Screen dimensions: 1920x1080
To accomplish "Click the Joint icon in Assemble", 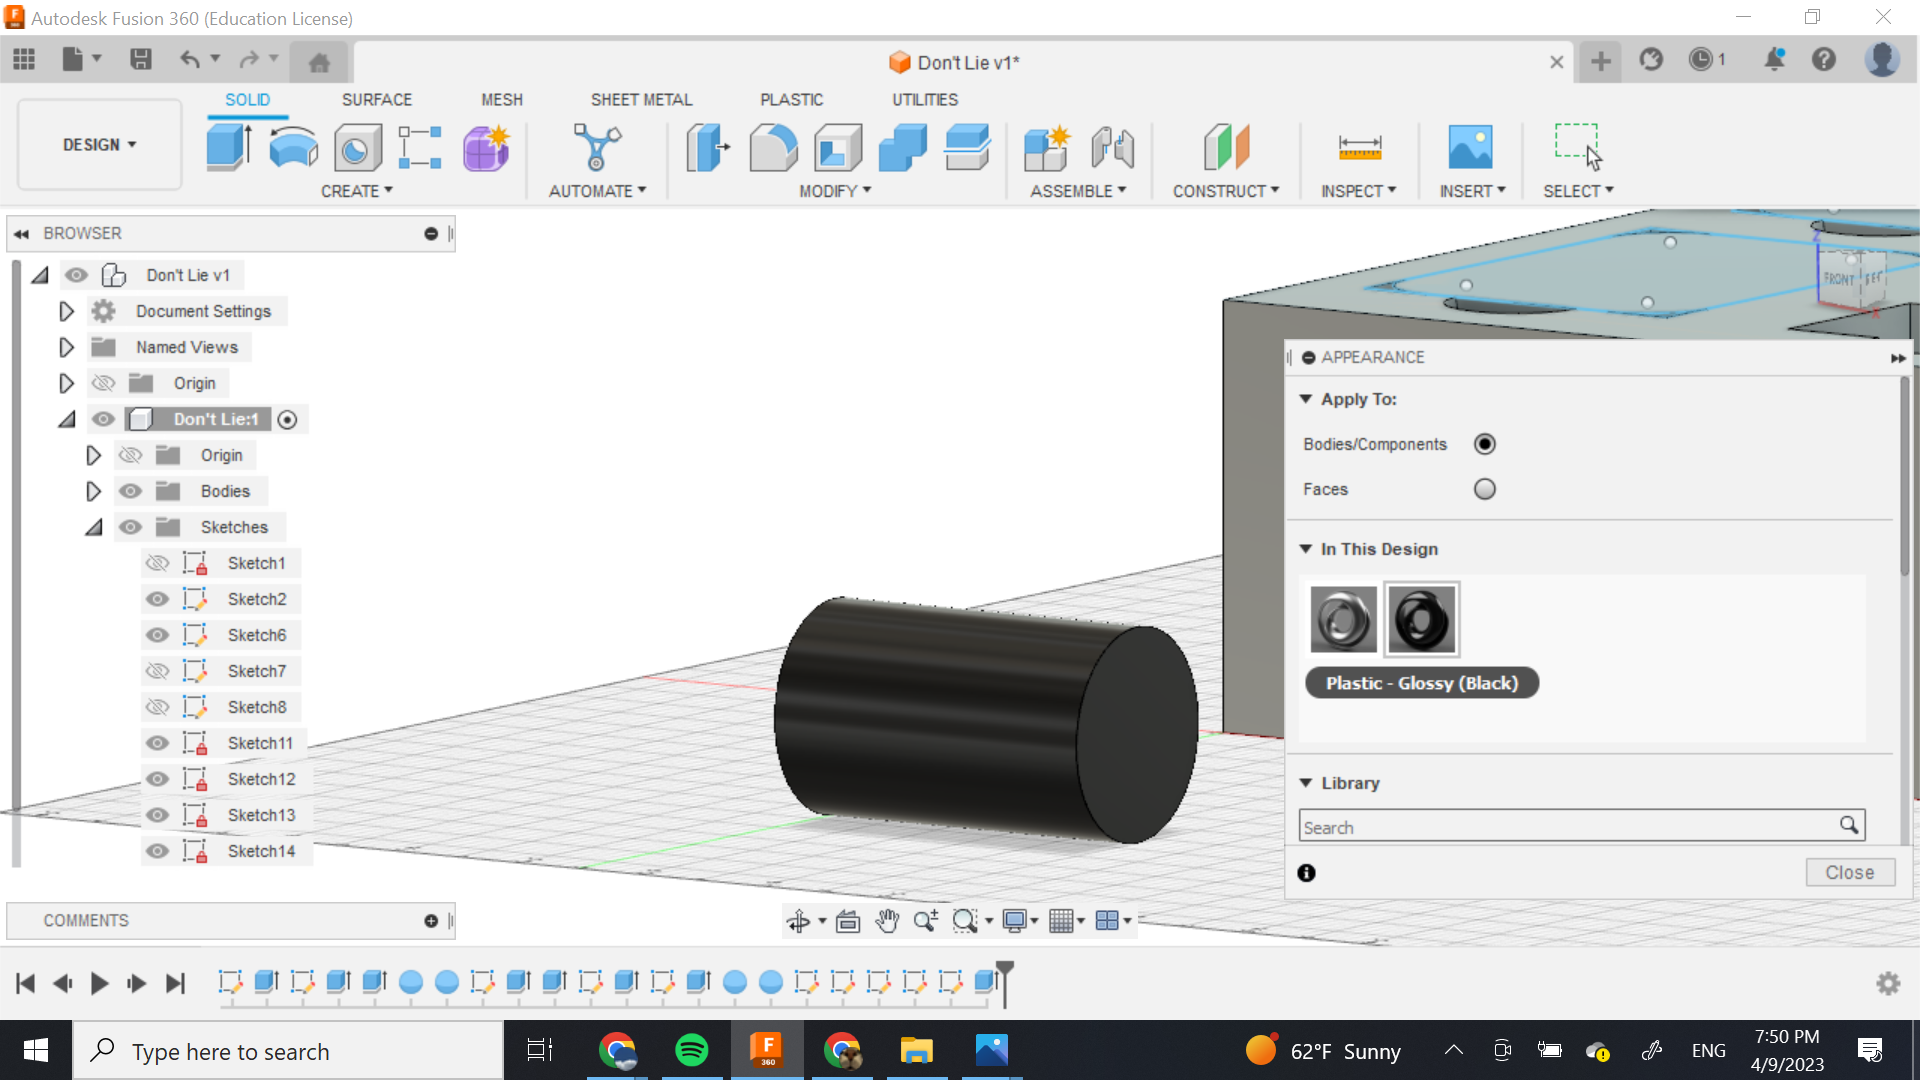I will 1112,148.
